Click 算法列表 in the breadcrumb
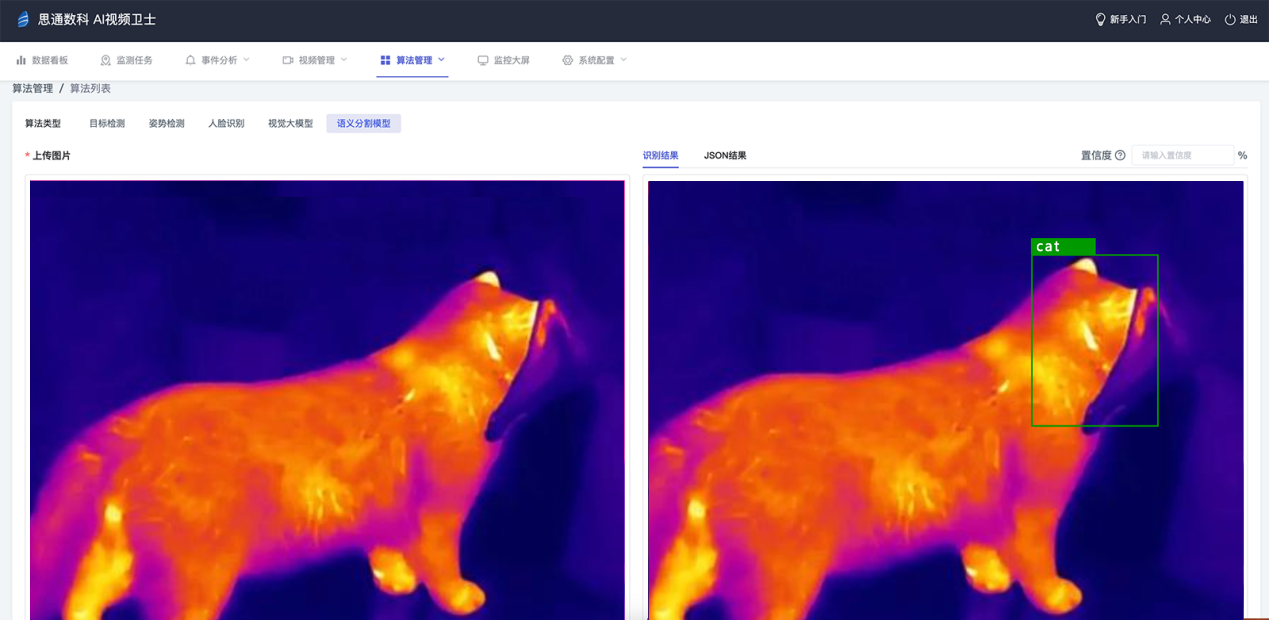 click(90, 89)
